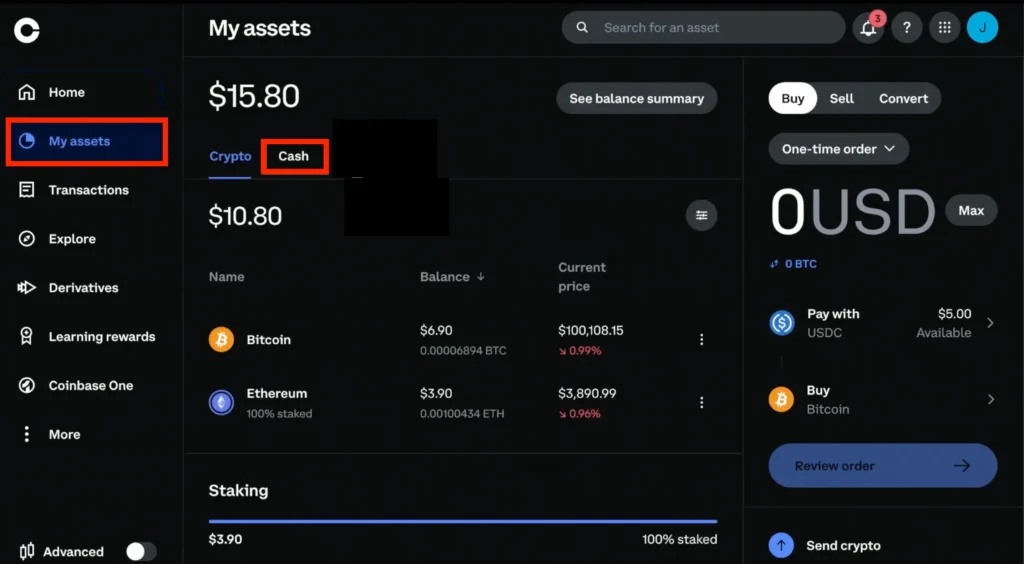Click the Send crypto arrow icon
Screen dimensions: 1024x564
(781, 545)
